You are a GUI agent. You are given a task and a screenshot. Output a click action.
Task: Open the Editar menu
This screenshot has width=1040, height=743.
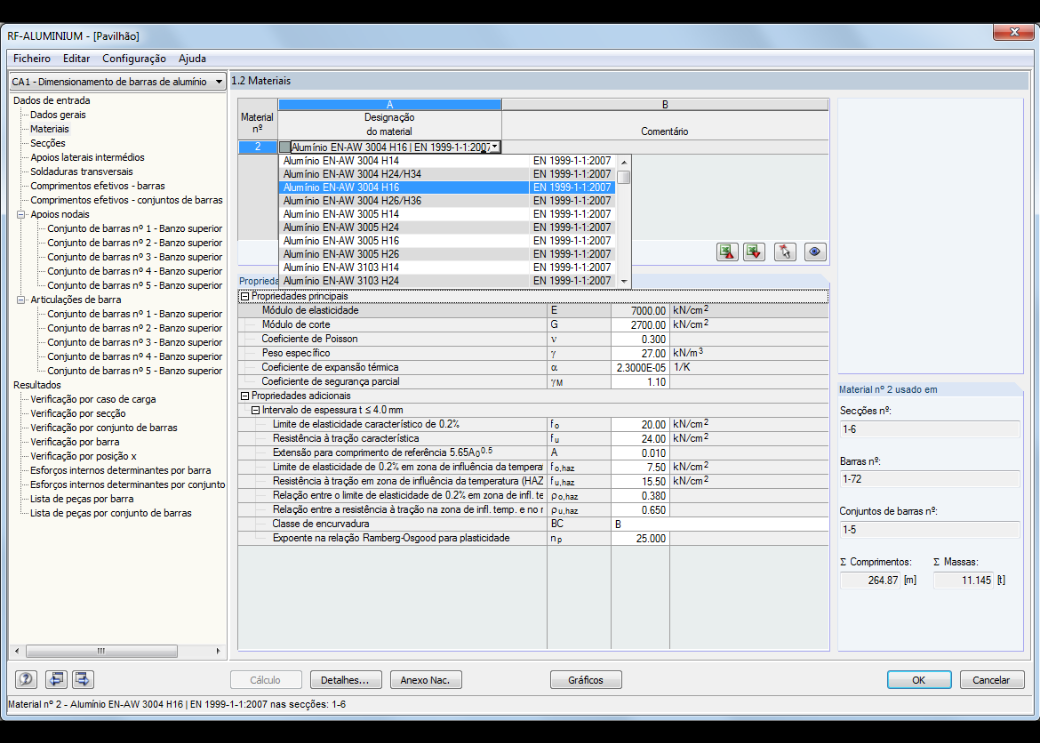tap(76, 58)
